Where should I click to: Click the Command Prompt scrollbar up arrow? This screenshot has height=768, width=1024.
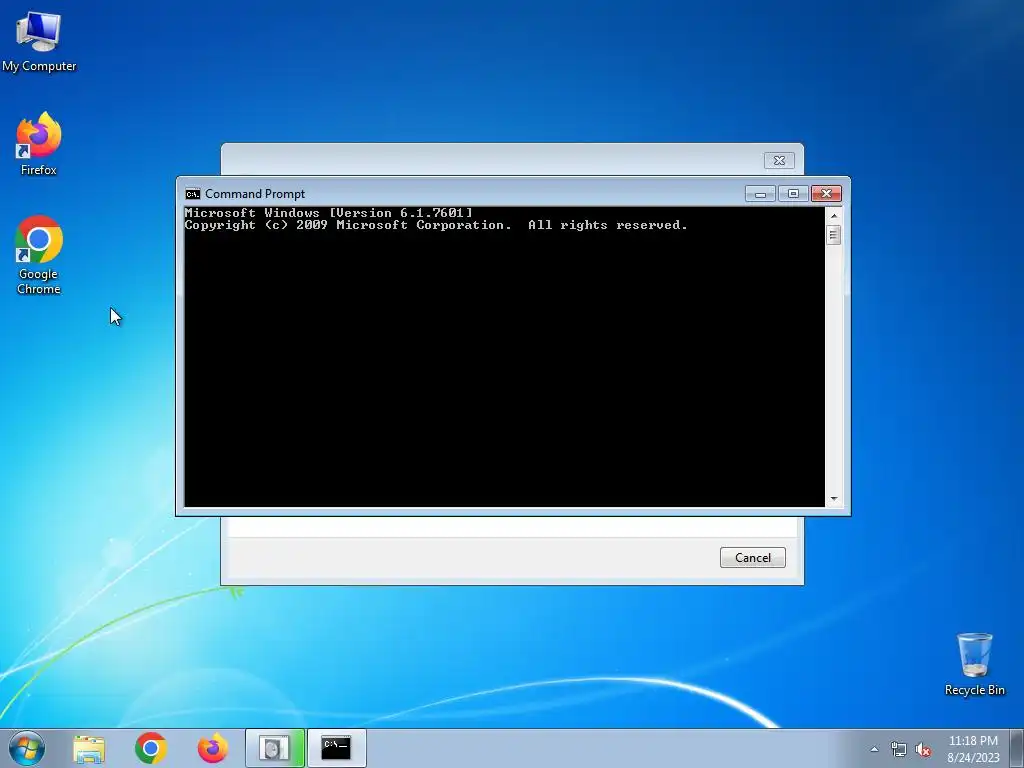(x=833, y=216)
